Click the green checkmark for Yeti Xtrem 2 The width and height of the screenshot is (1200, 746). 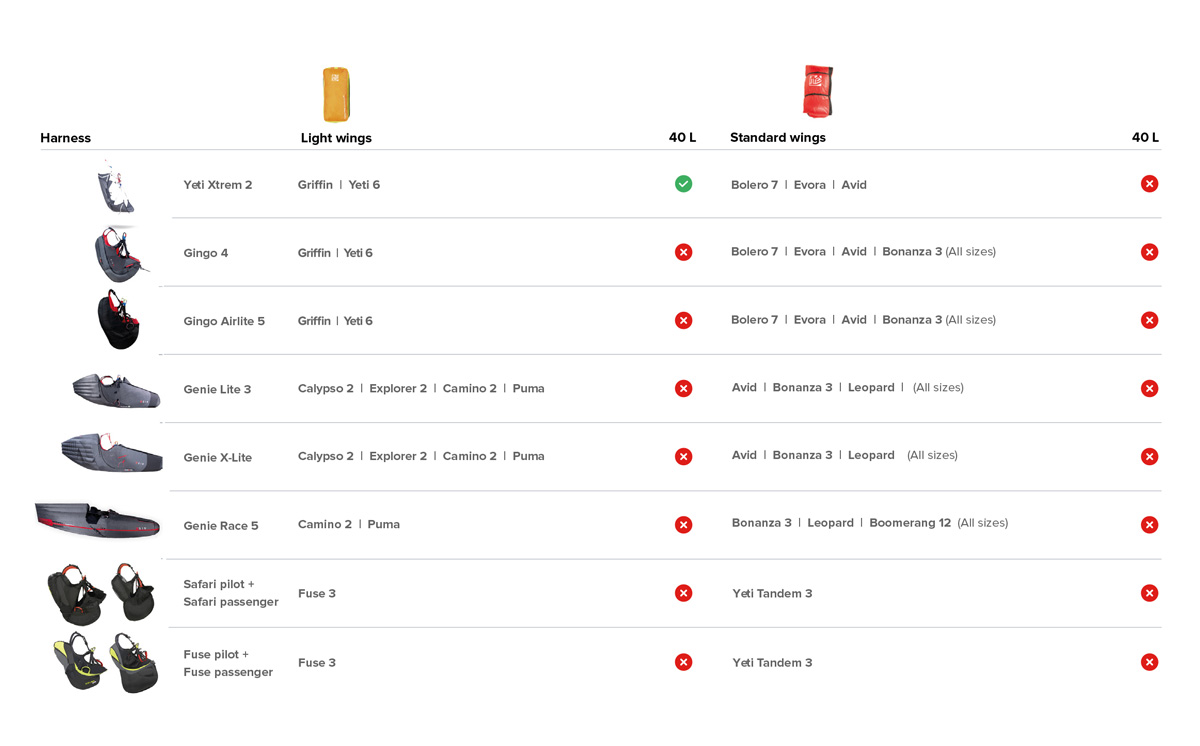683,184
